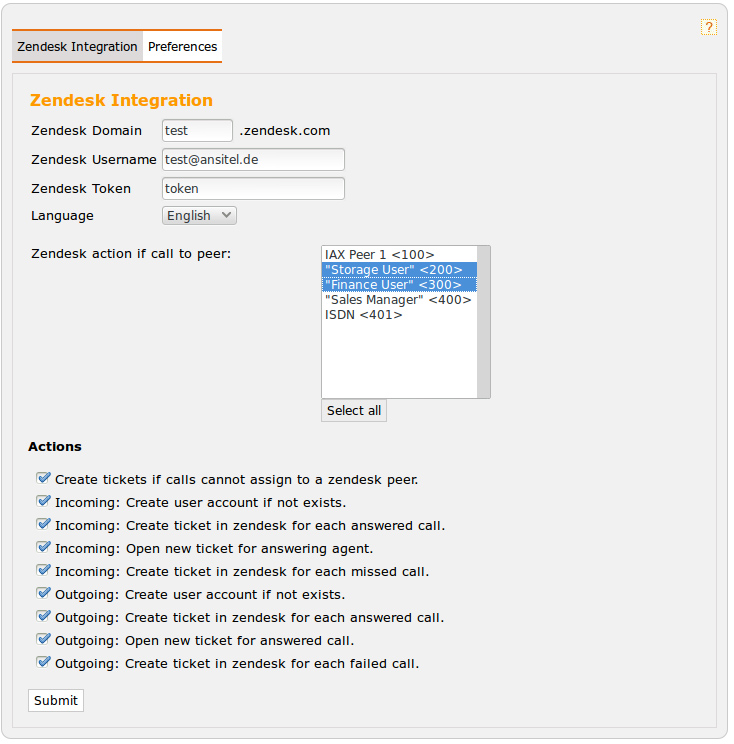The width and height of the screenshot is (734, 744).
Task: Click the Zendesk Domain input field
Action: [197, 131]
